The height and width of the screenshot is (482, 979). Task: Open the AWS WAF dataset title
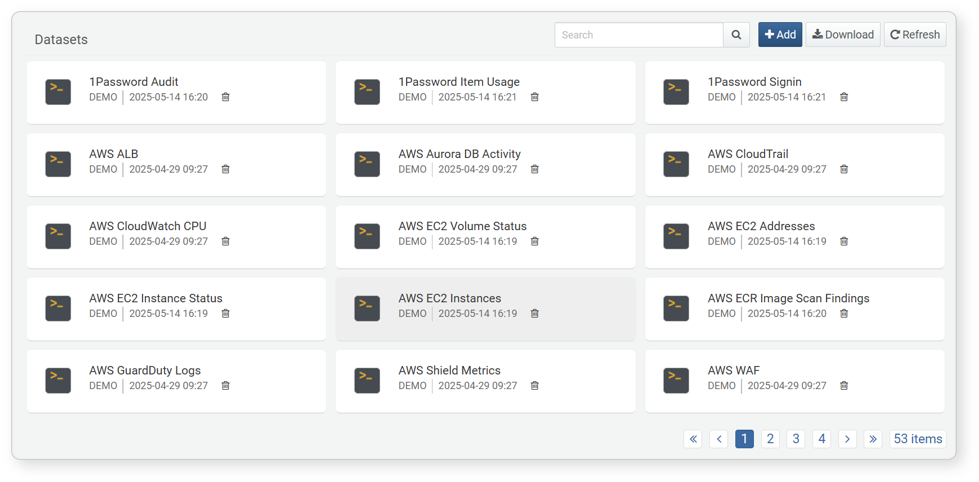click(x=734, y=371)
